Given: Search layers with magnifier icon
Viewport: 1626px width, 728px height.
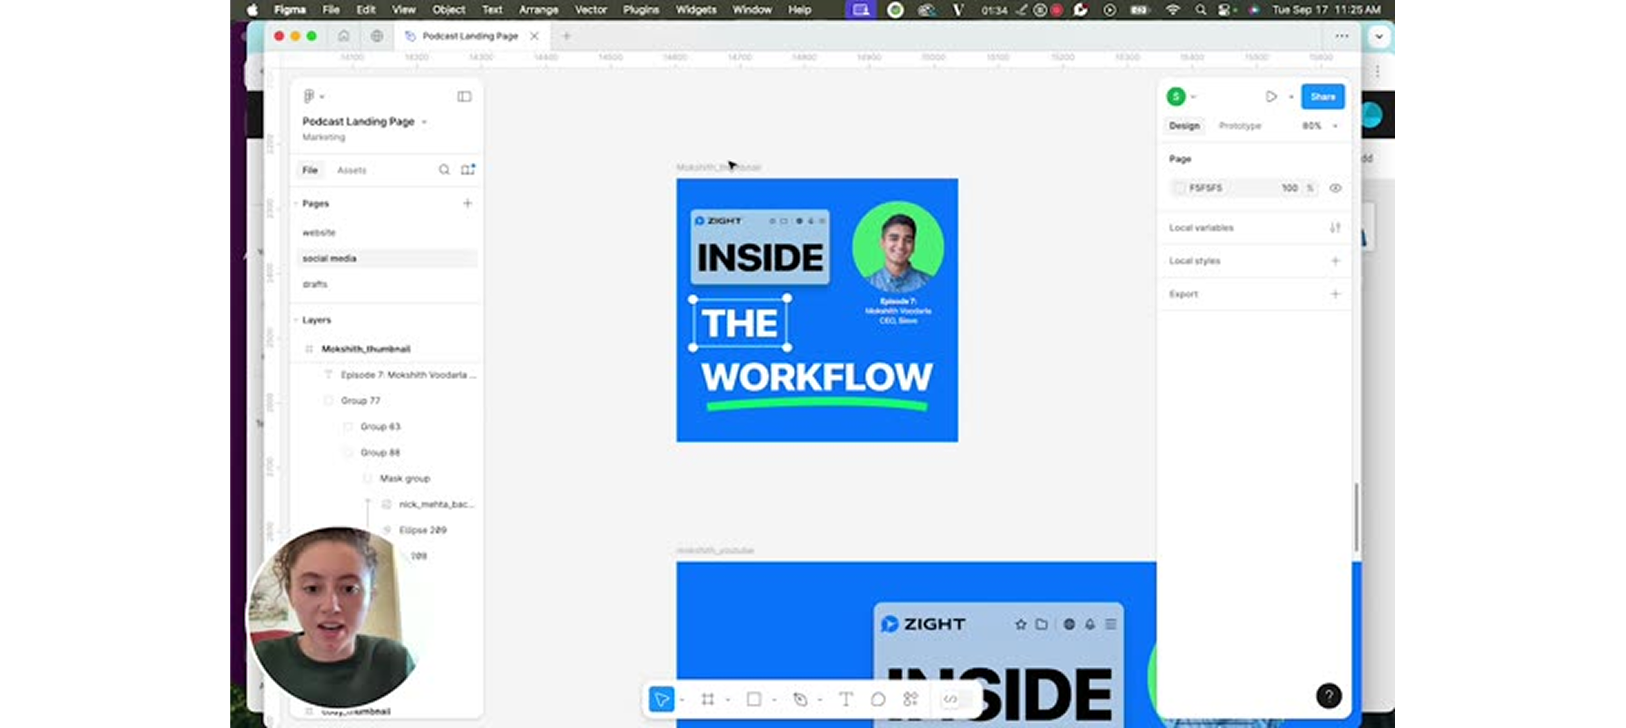Looking at the screenshot, I should pyautogui.click(x=444, y=170).
